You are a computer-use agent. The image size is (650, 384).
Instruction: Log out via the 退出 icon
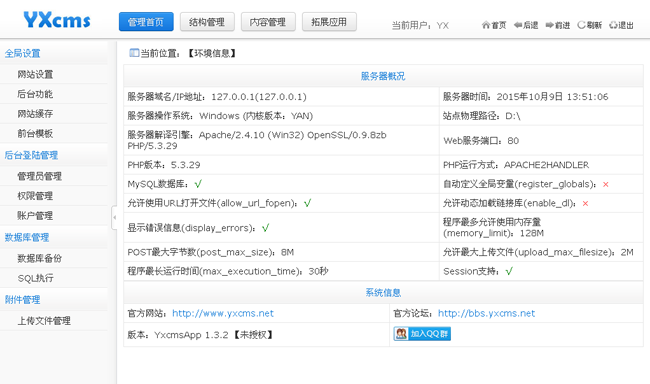[x=621, y=25]
